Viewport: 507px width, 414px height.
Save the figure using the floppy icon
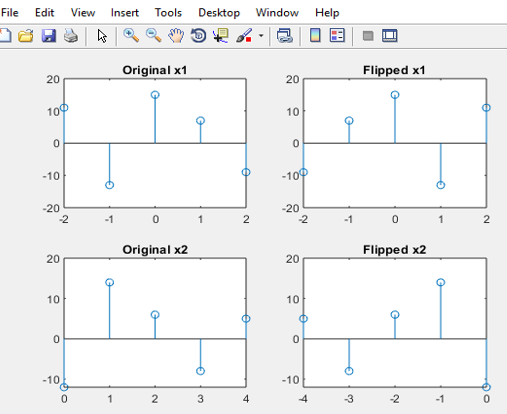pos(49,35)
